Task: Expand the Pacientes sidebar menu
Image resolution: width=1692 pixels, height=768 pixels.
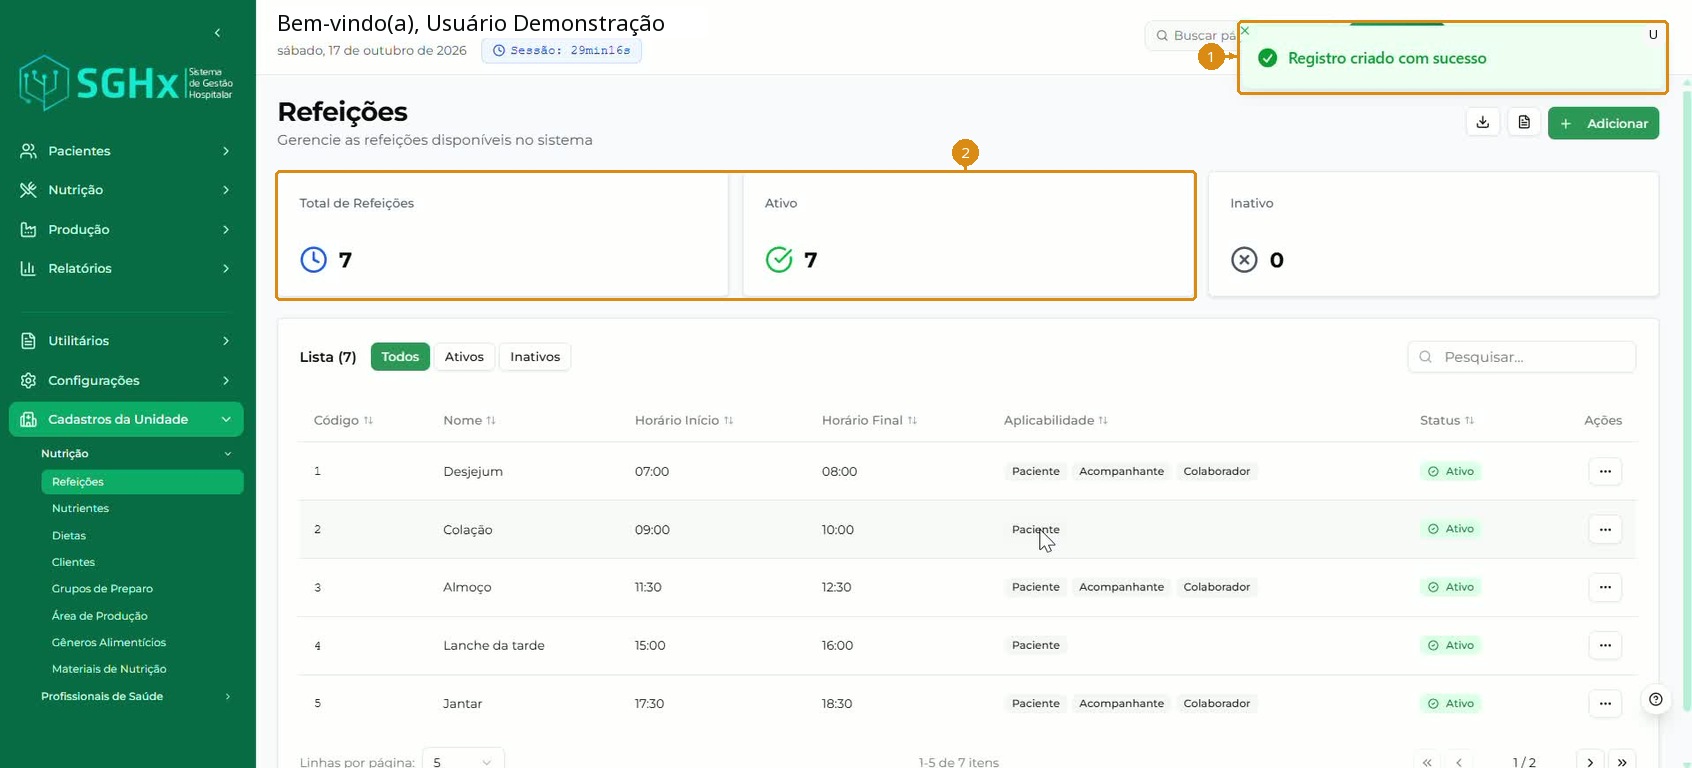Action: point(126,151)
